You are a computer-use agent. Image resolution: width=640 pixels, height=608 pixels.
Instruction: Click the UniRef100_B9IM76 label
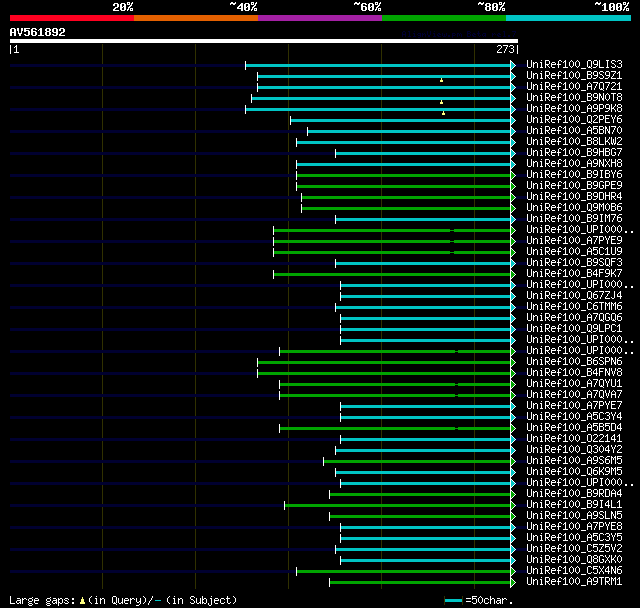tap(574, 219)
